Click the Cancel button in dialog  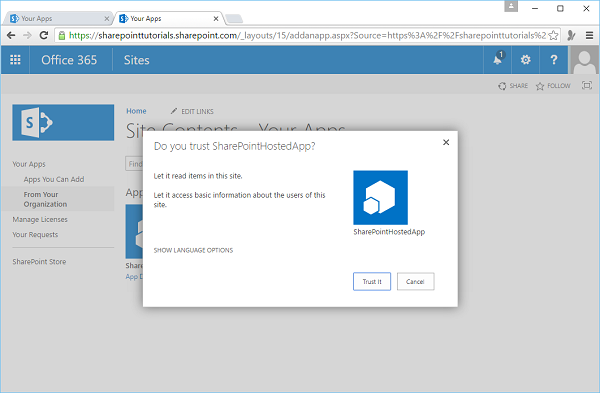click(x=415, y=282)
